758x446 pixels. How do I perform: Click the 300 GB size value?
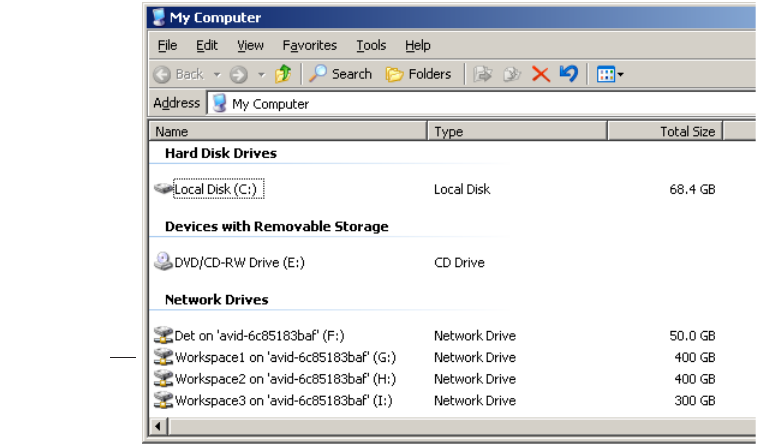[x=695, y=401]
